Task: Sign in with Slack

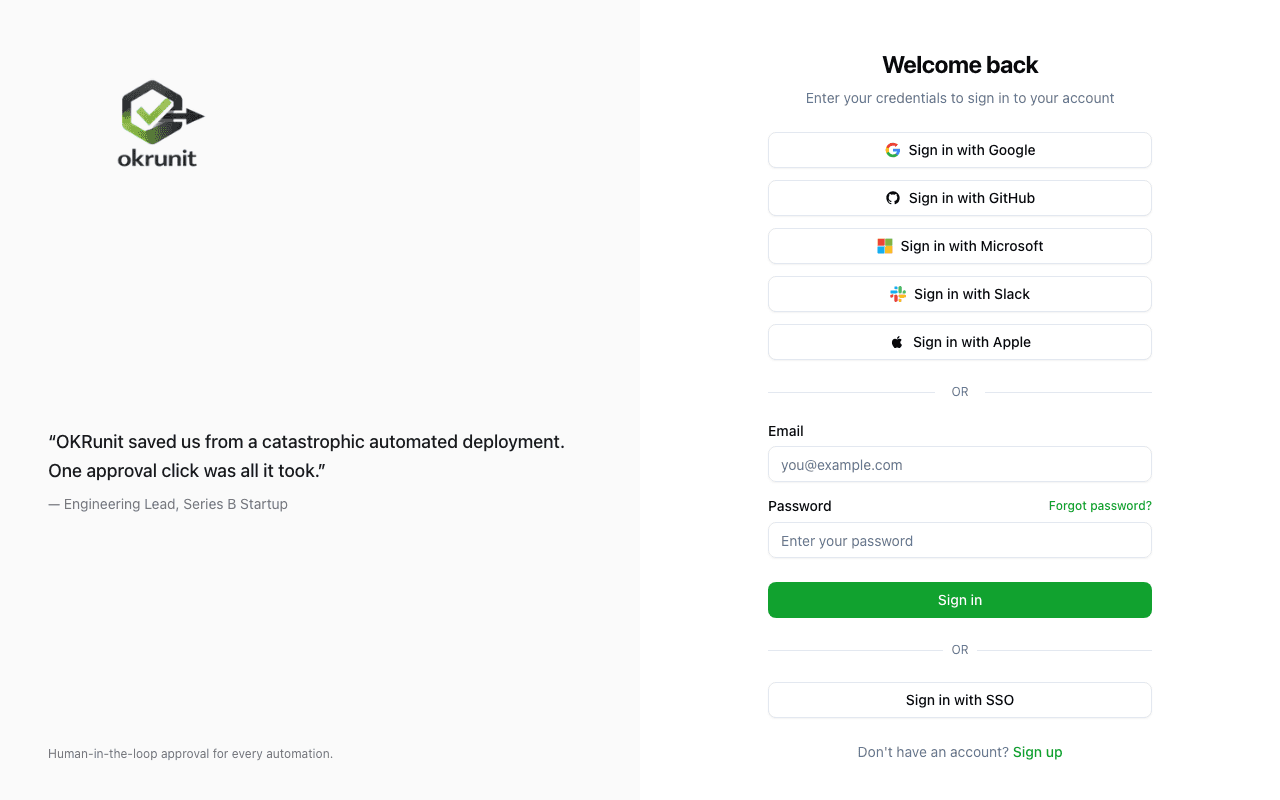Action: click(960, 293)
